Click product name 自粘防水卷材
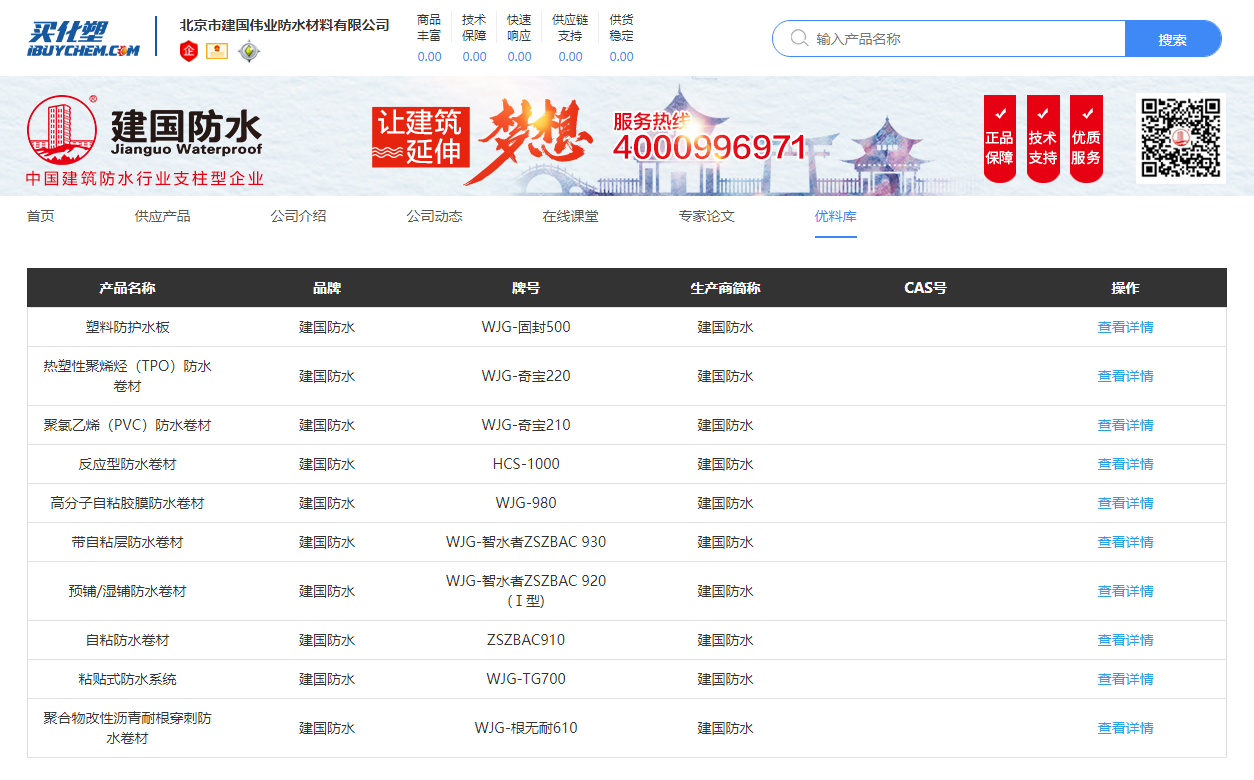1254x780 pixels. [x=127, y=640]
